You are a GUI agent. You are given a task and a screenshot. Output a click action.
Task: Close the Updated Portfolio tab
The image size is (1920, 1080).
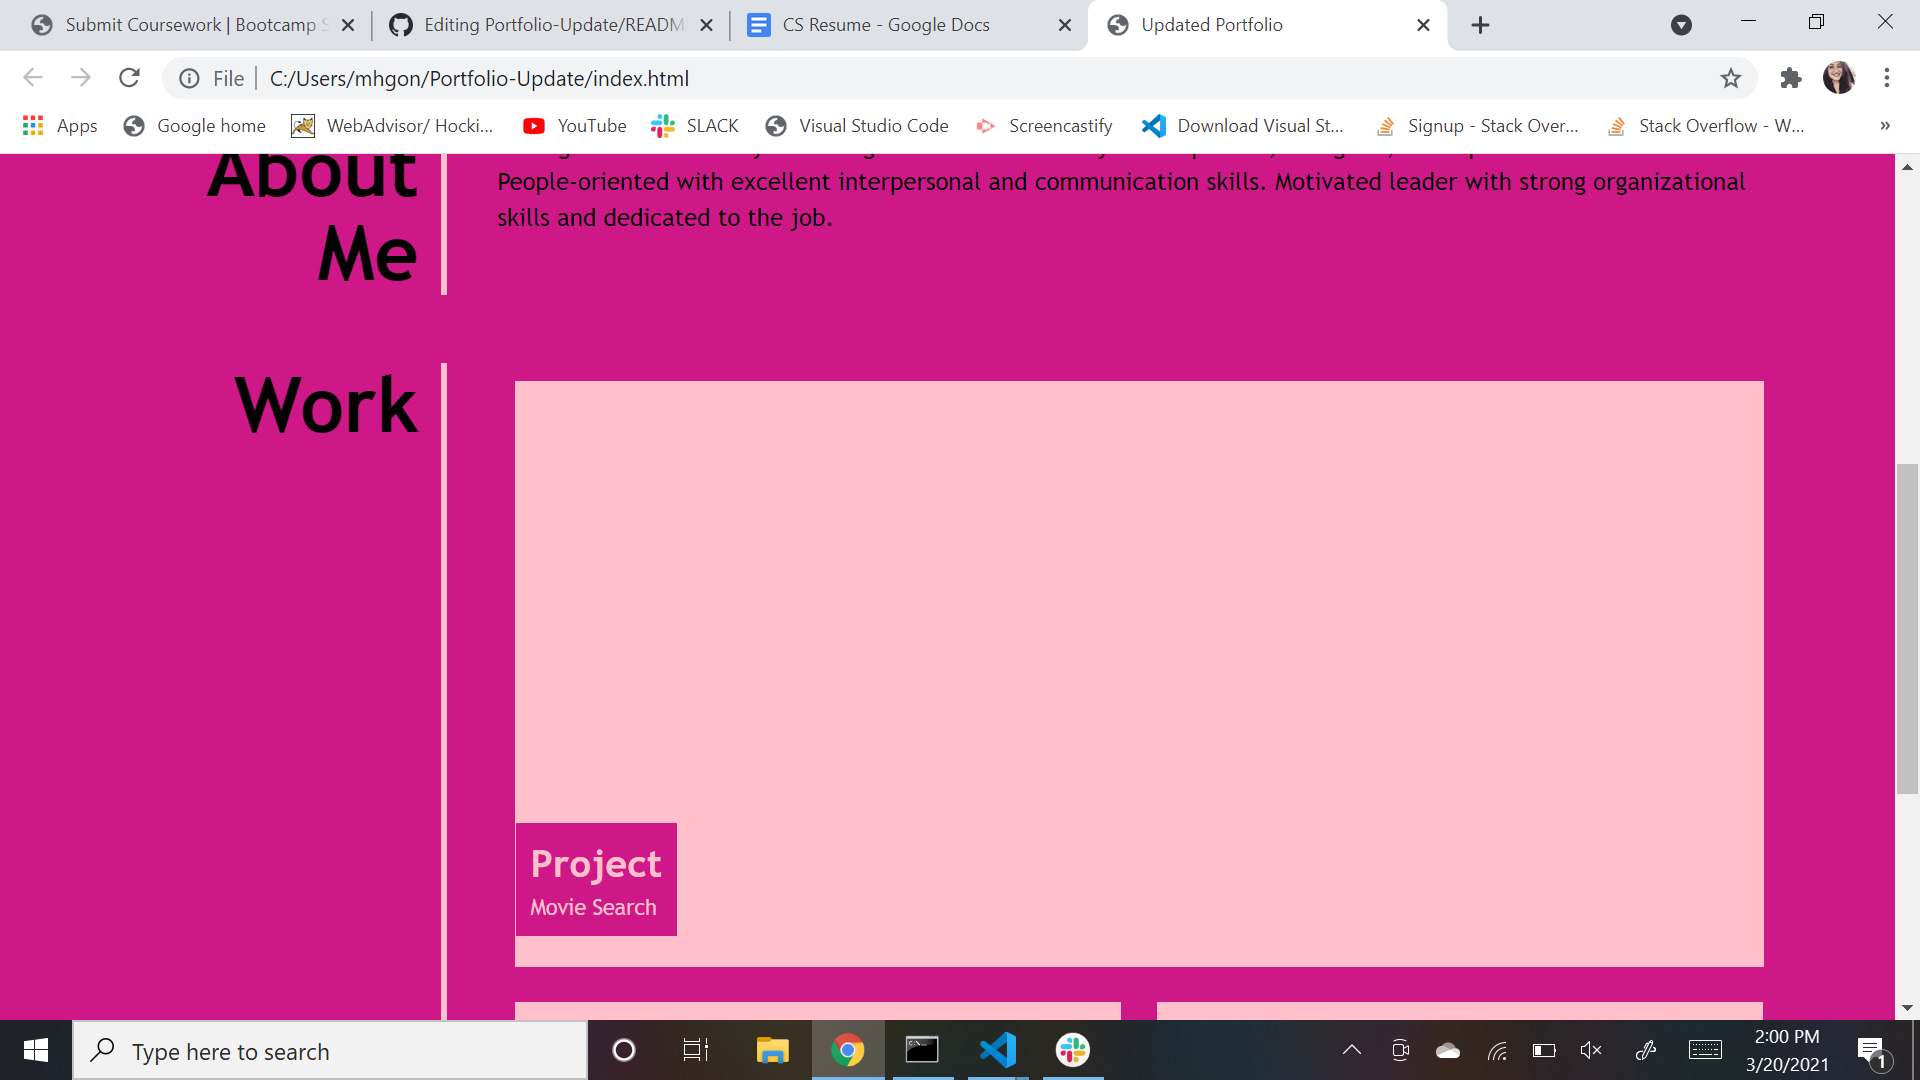(x=1423, y=25)
